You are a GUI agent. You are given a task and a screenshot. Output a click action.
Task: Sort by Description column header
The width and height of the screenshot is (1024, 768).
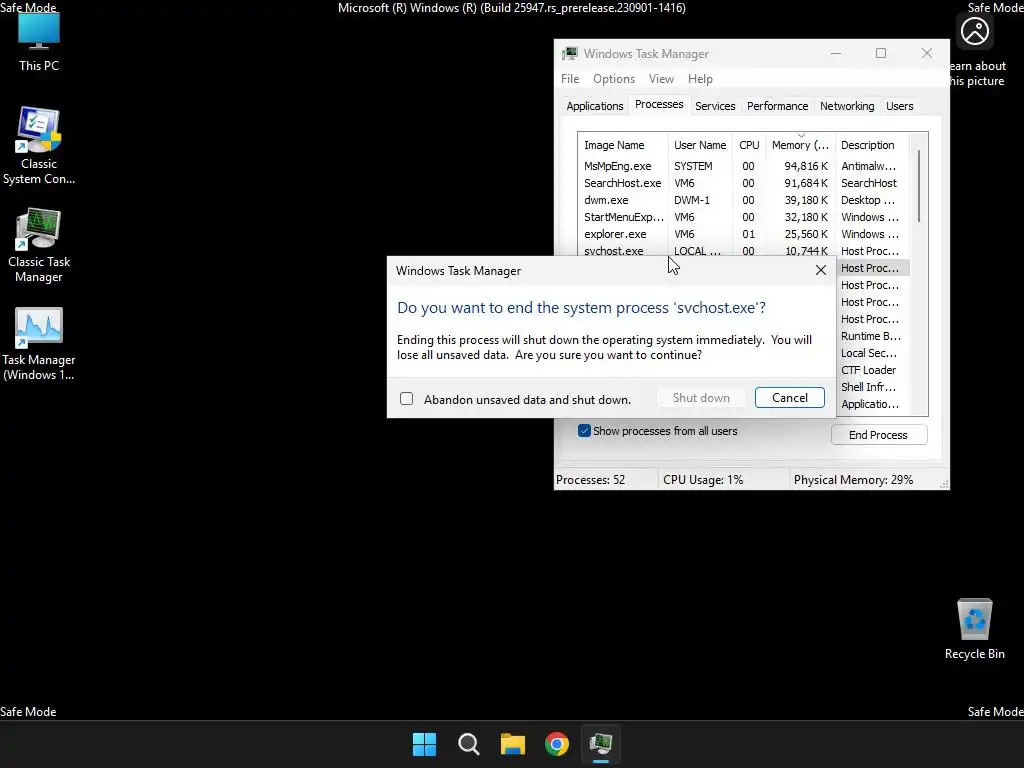(872, 145)
